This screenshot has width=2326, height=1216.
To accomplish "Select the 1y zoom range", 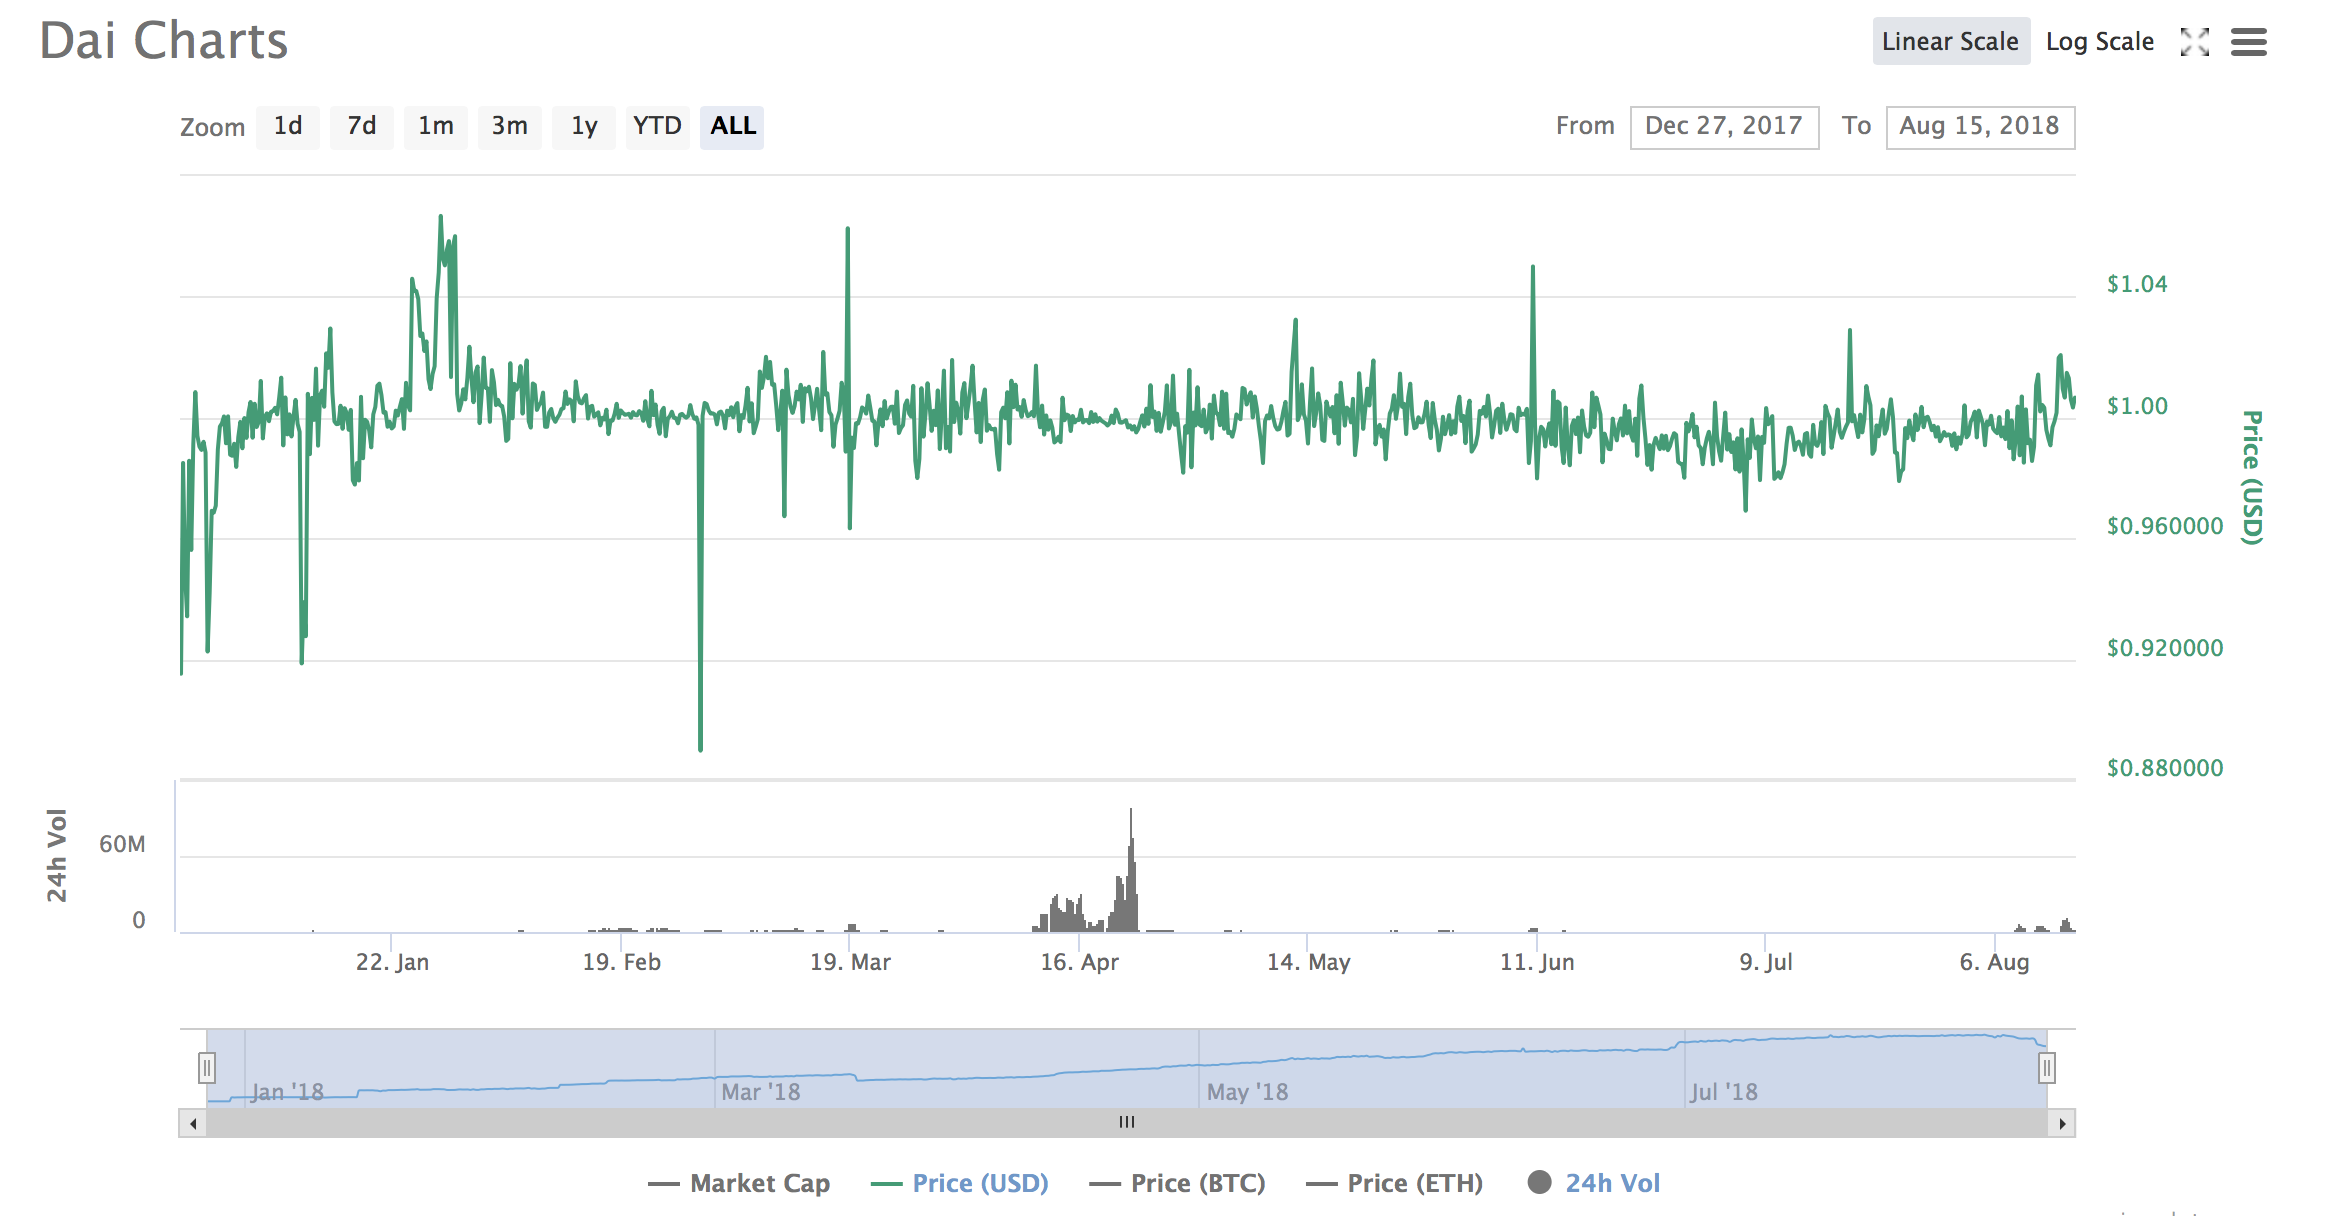I will [x=584, y=127].
